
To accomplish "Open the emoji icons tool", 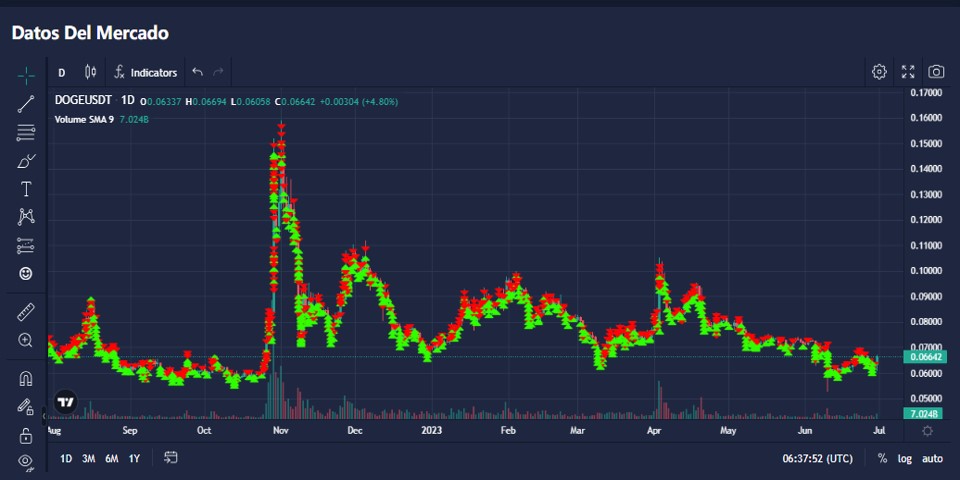I will [26, 273].
